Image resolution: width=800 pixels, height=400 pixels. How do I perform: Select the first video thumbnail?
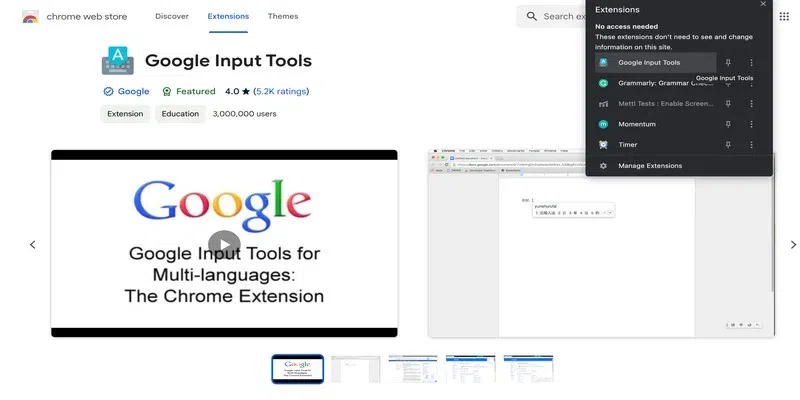click(297, 369)
